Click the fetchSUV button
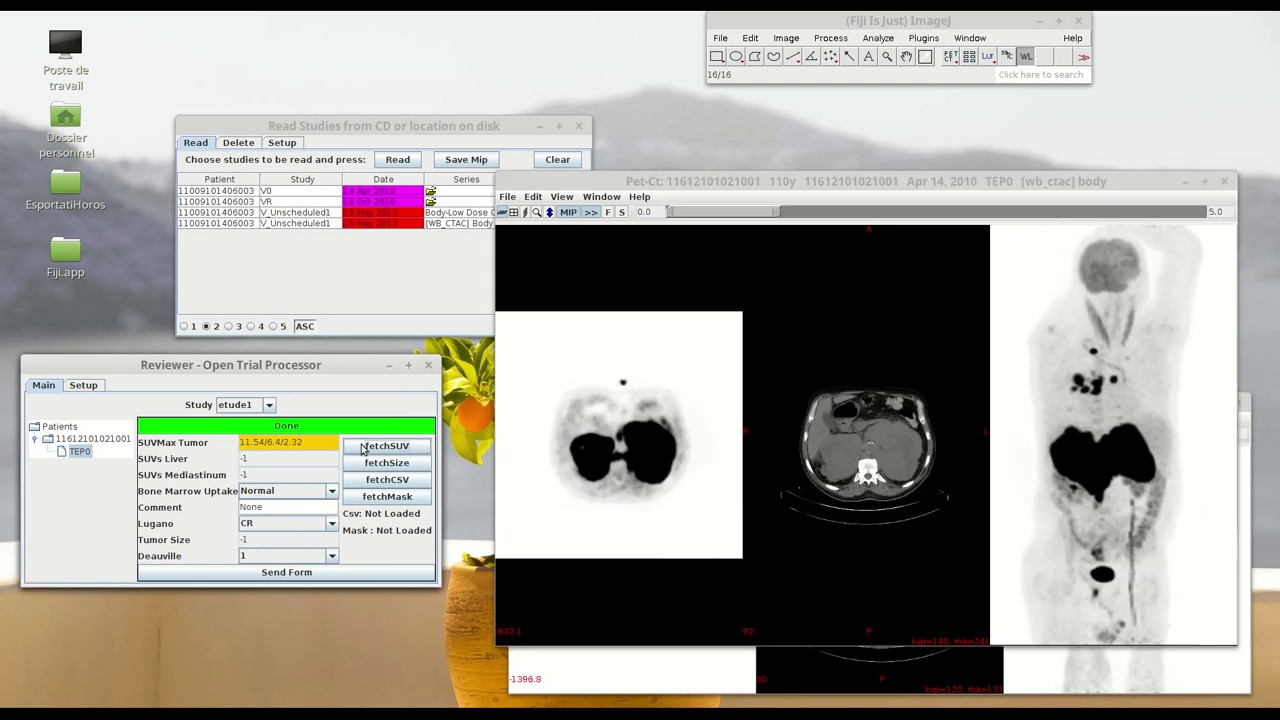Image resolution: width=1280 pixels, height=720 pixels. pos(387,446)
